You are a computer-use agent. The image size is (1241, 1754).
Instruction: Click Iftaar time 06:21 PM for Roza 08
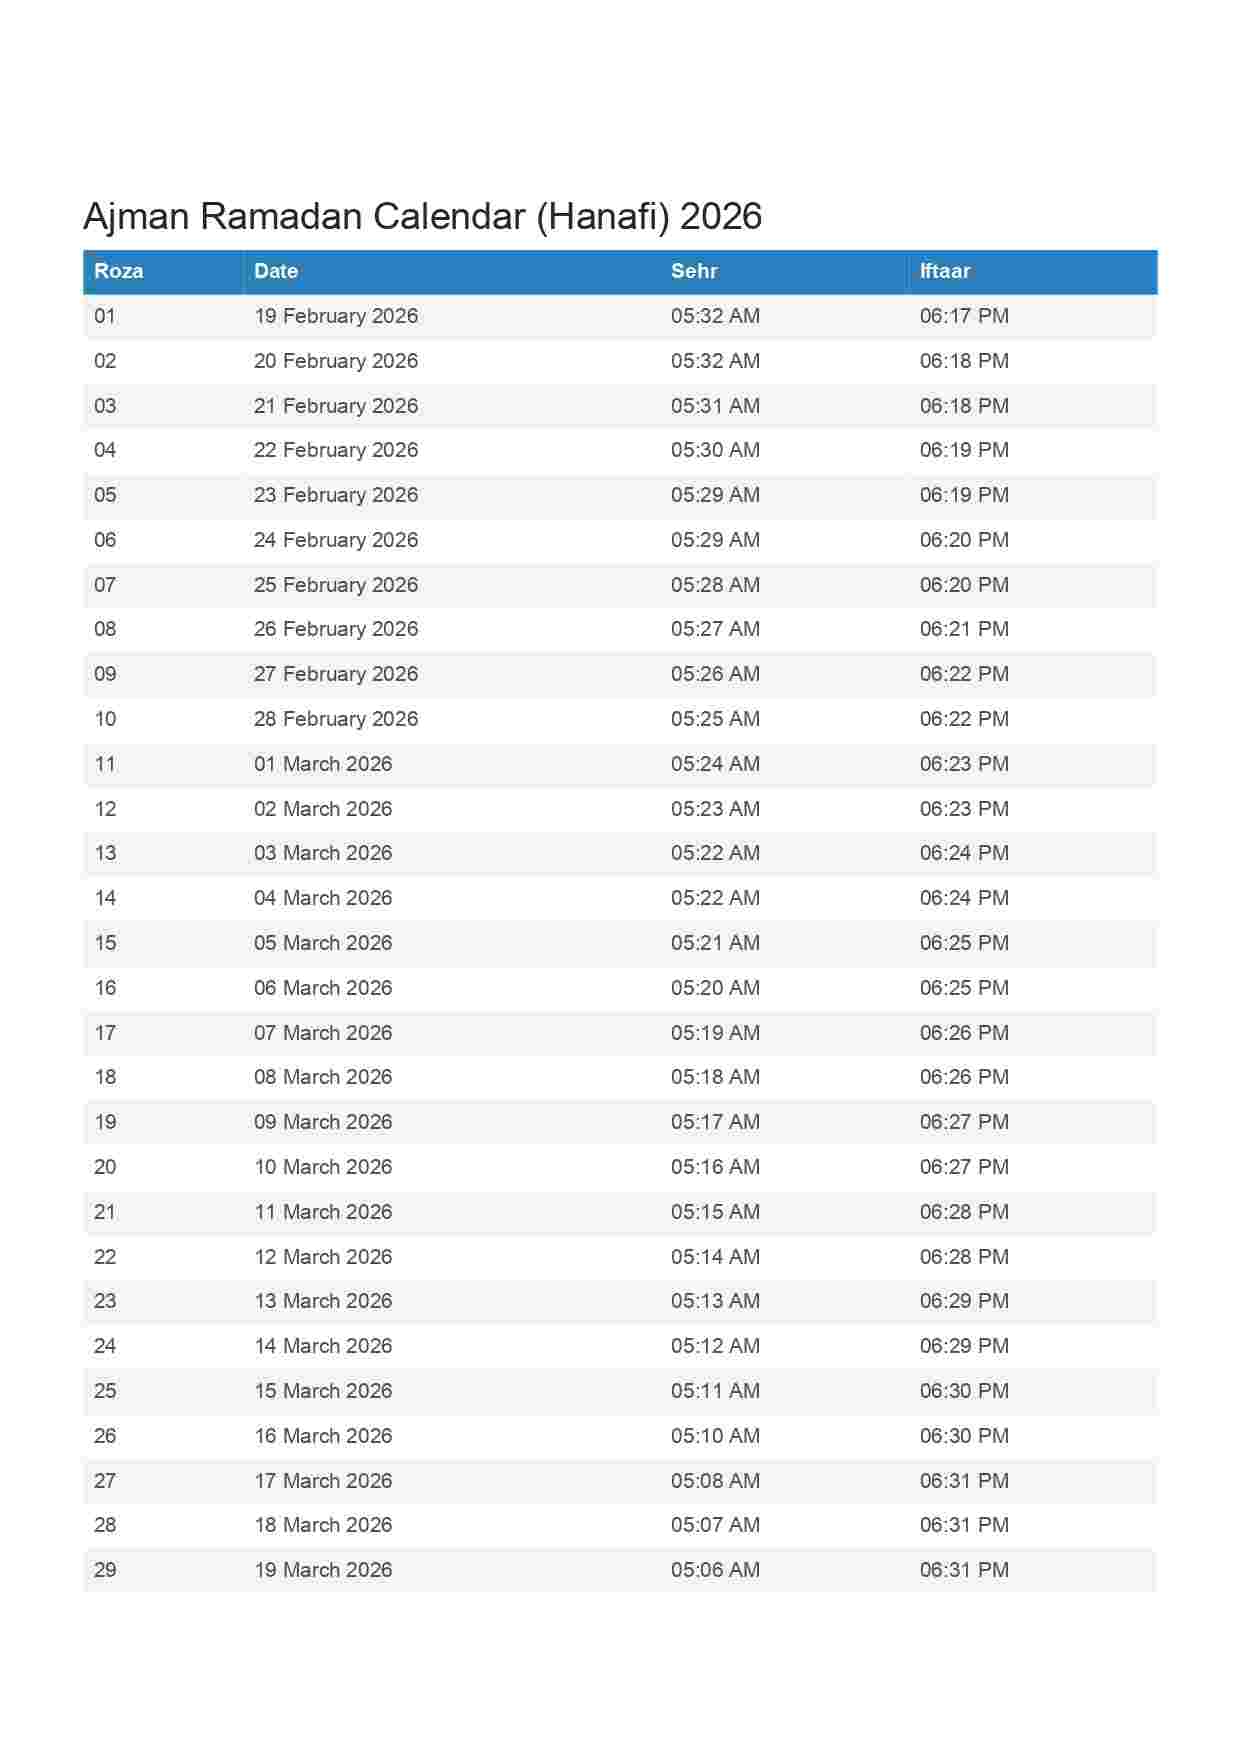(x=964, y=629)
